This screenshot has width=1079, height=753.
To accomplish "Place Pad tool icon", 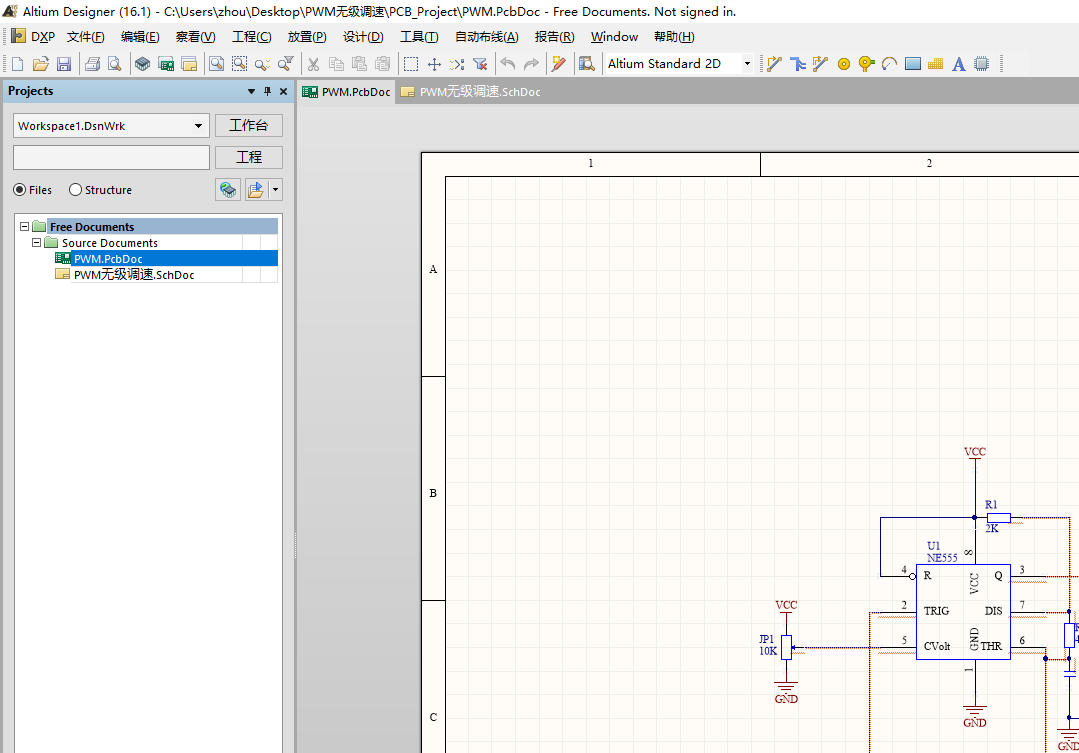I will (844, 64).
